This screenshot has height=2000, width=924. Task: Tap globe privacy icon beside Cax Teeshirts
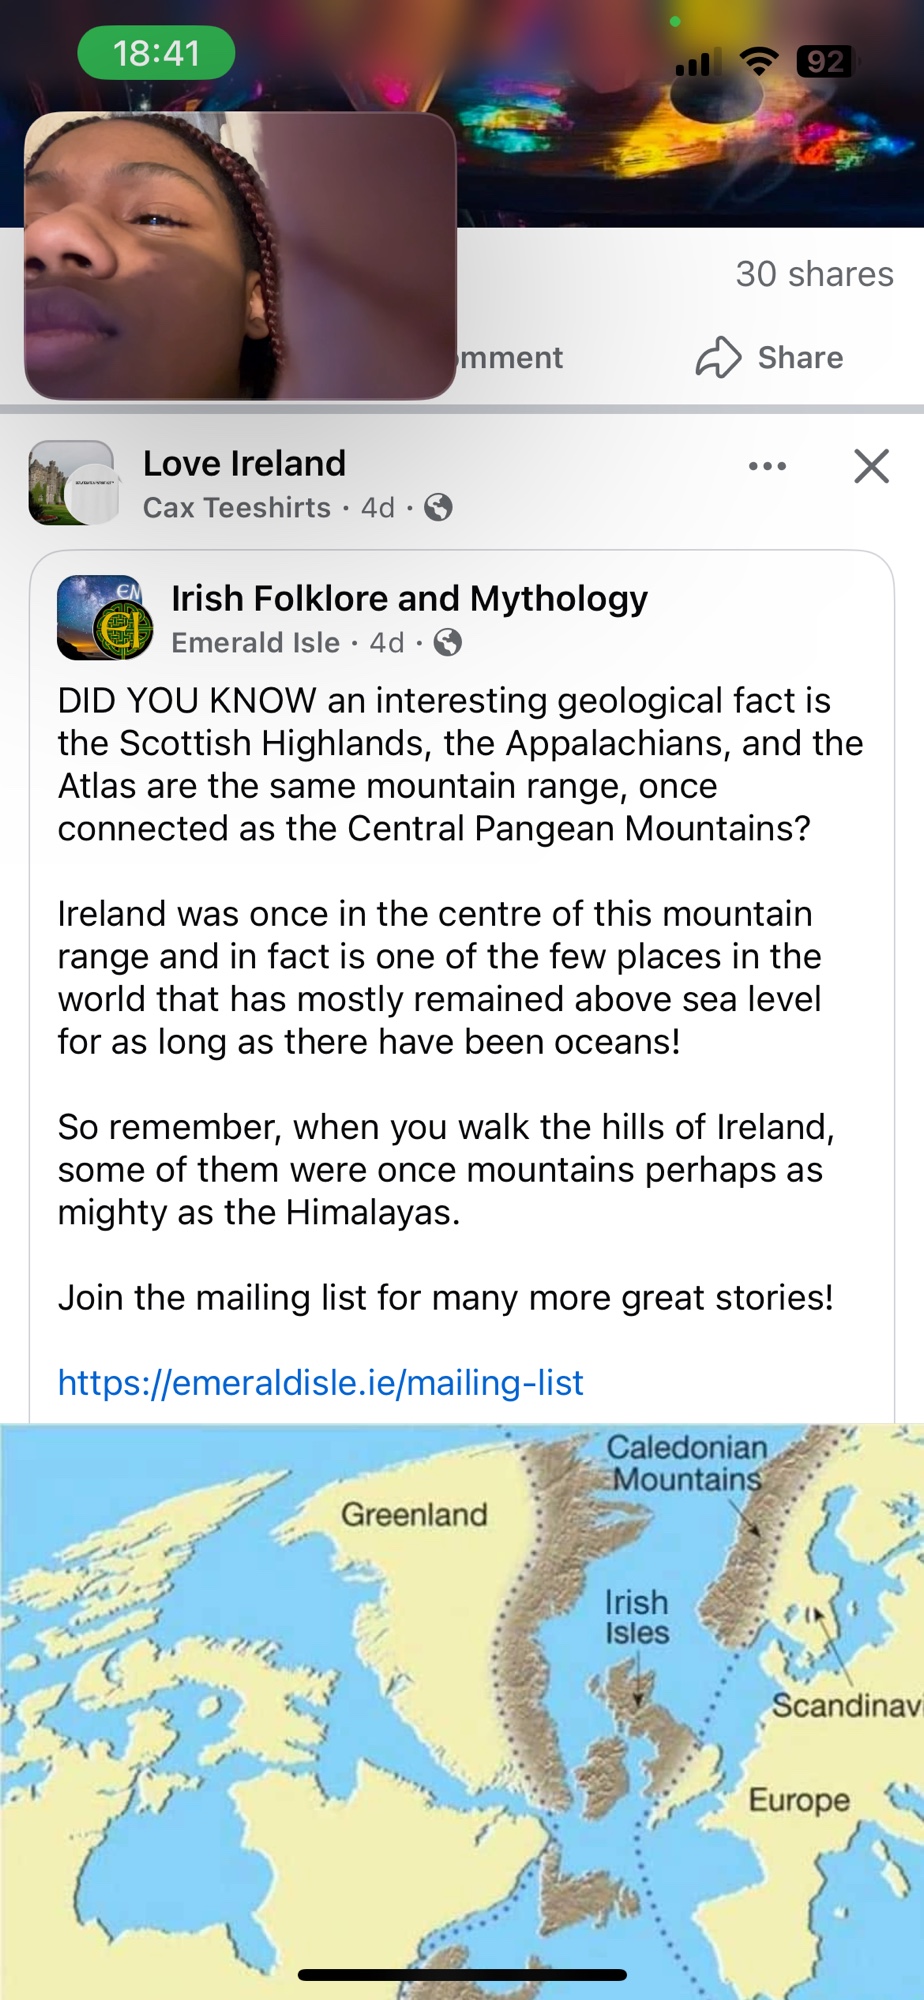click(x=438, y=508)
